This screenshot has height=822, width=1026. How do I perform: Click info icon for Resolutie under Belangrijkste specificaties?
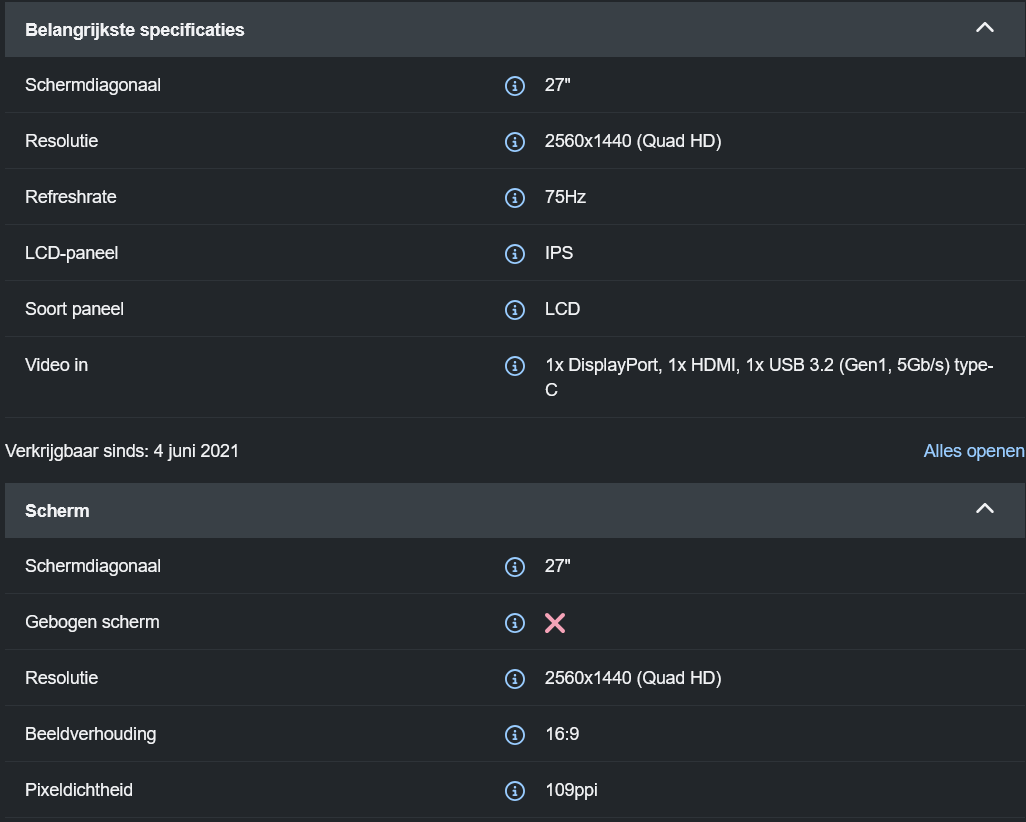tap(515, 142)
